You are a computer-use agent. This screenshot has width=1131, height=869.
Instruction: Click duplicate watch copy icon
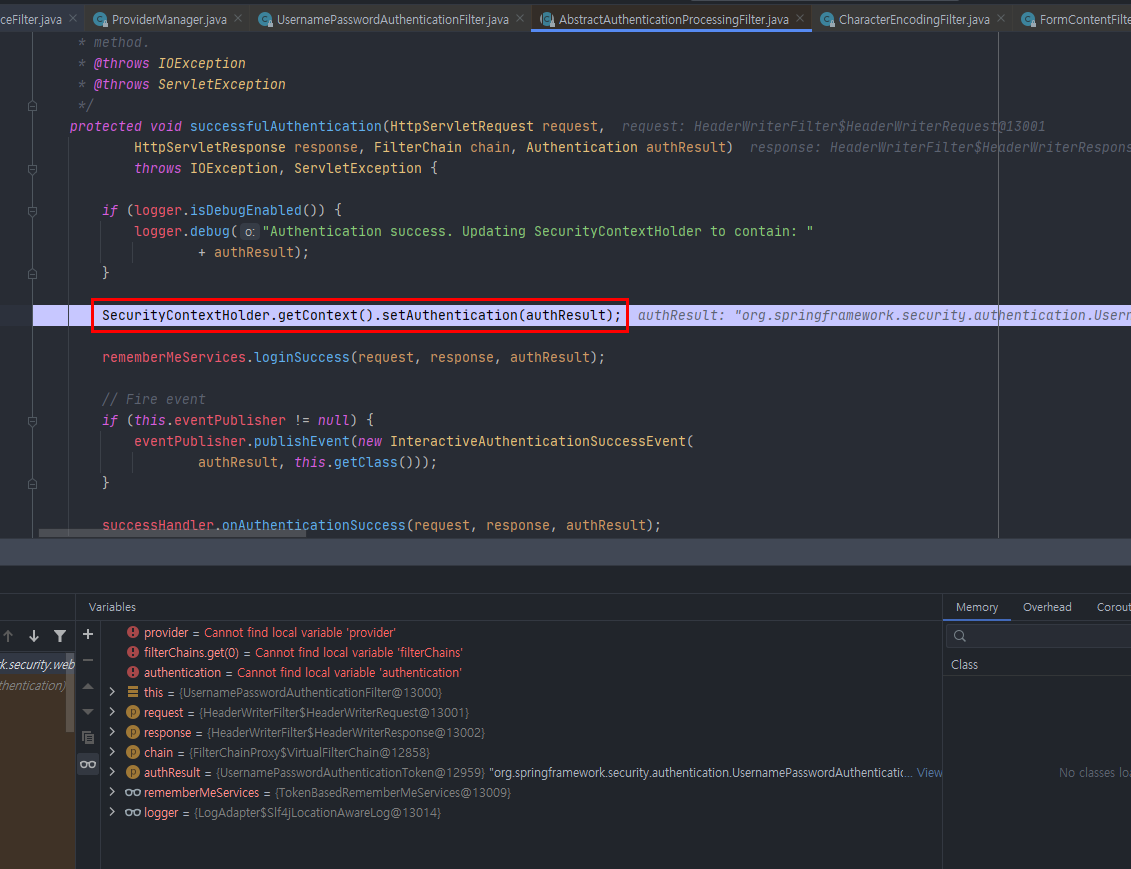pyautogui.click(x=88, y=738)
